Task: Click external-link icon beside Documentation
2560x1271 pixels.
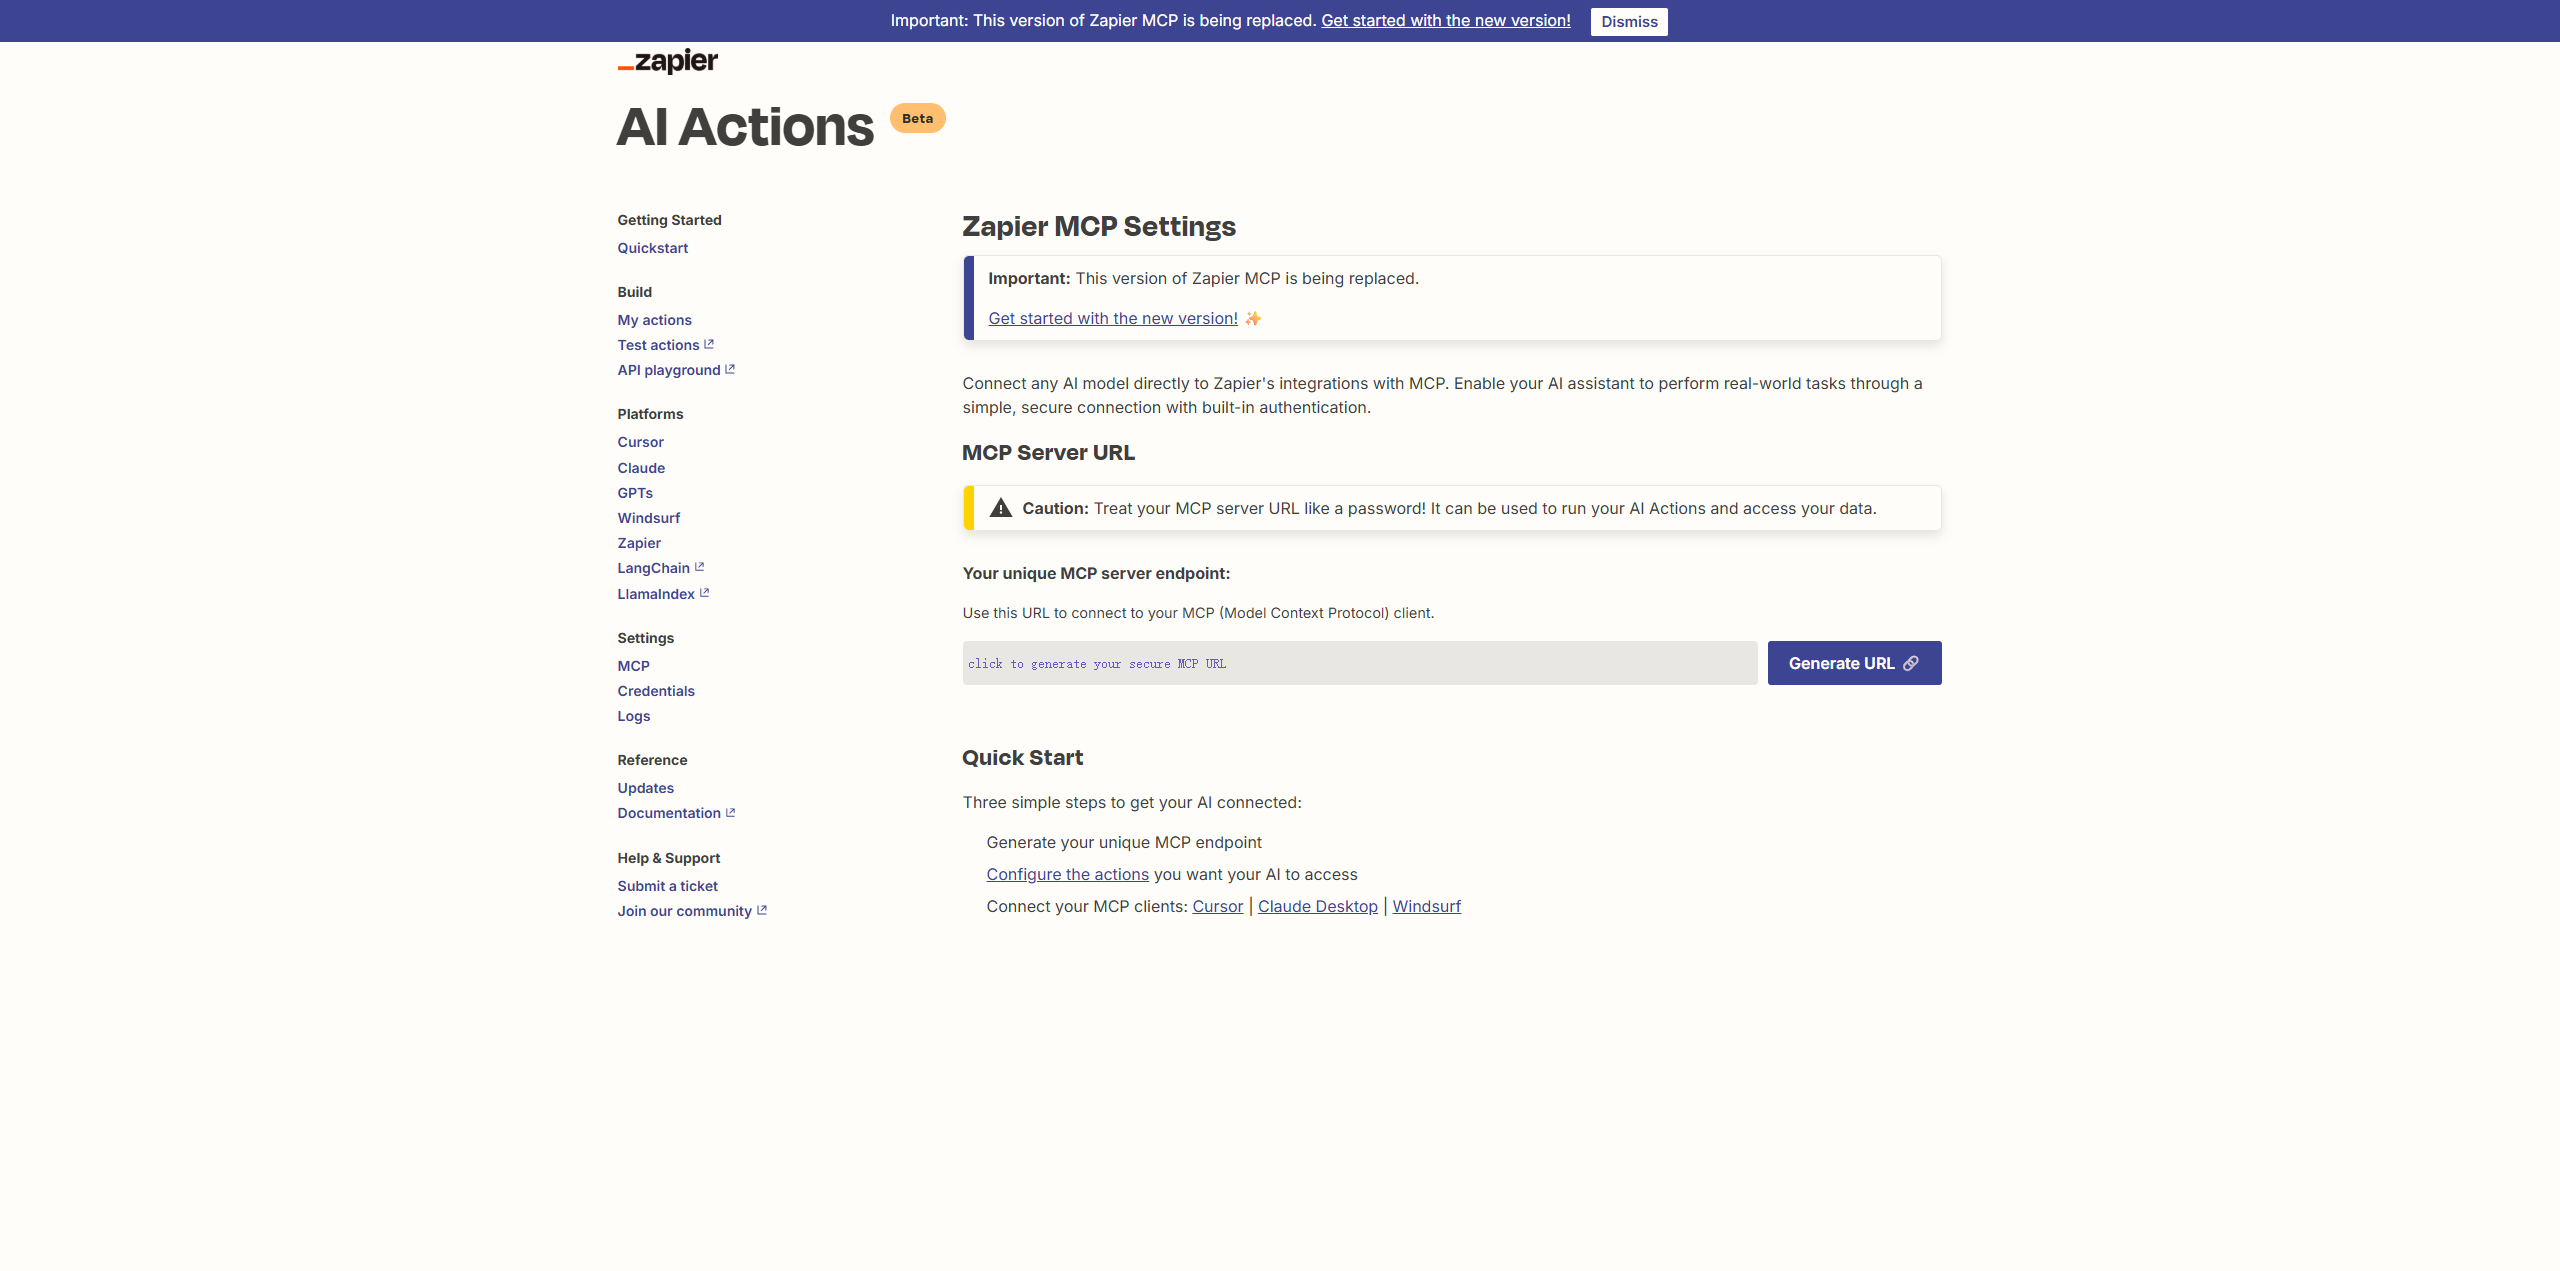Action: pyautogui.click(x=731, y=812)
